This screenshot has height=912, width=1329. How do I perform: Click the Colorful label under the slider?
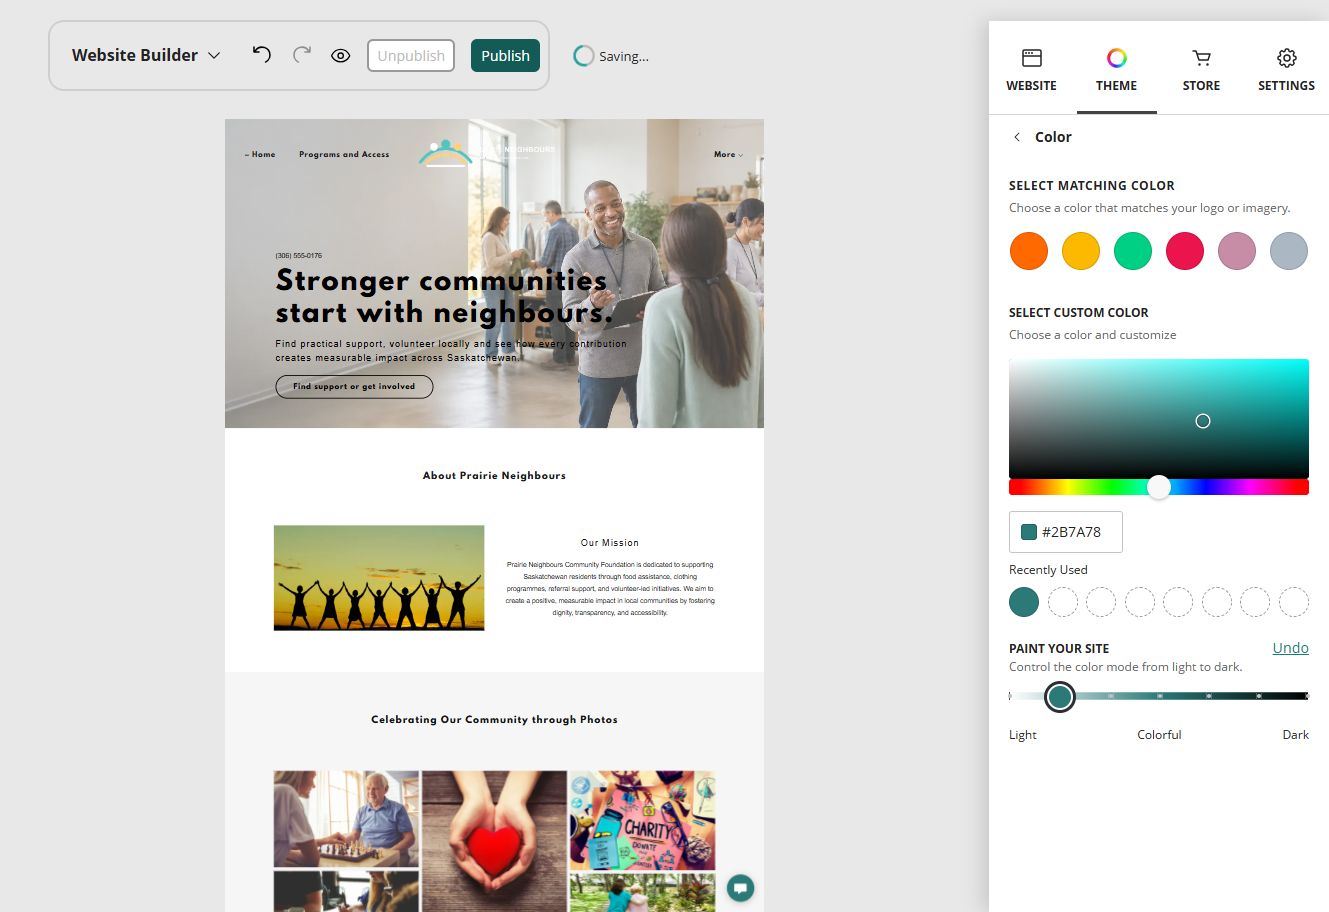pyautogui.click(x=1159, y=735)
